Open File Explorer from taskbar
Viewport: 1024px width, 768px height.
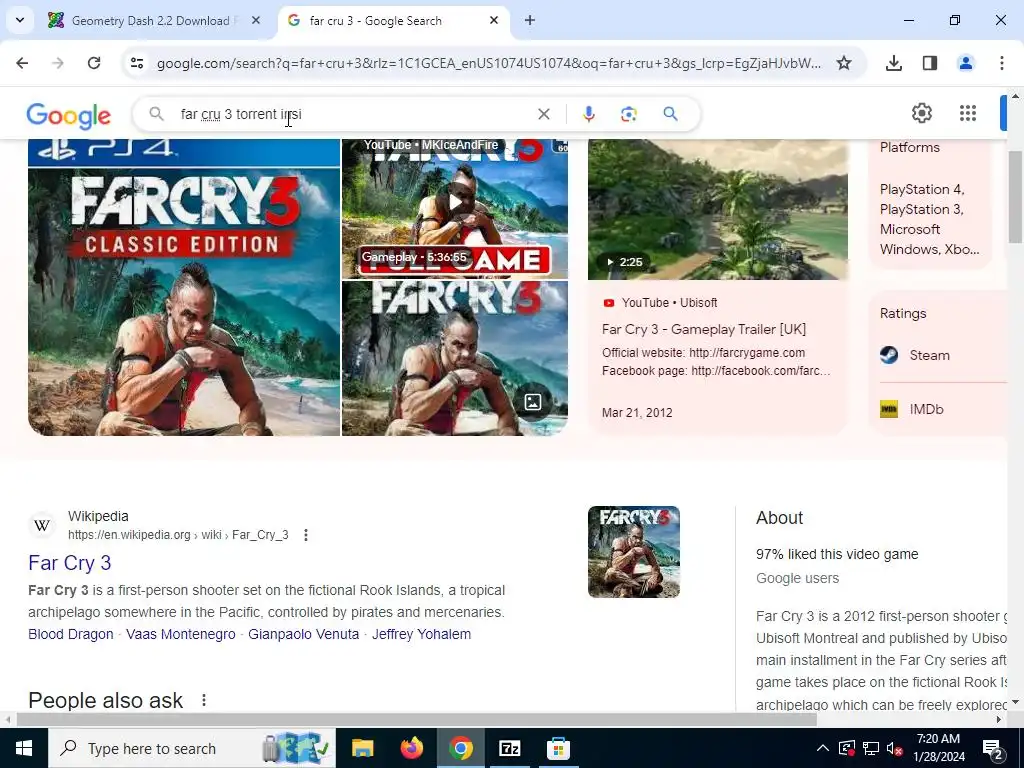[362, 748]
